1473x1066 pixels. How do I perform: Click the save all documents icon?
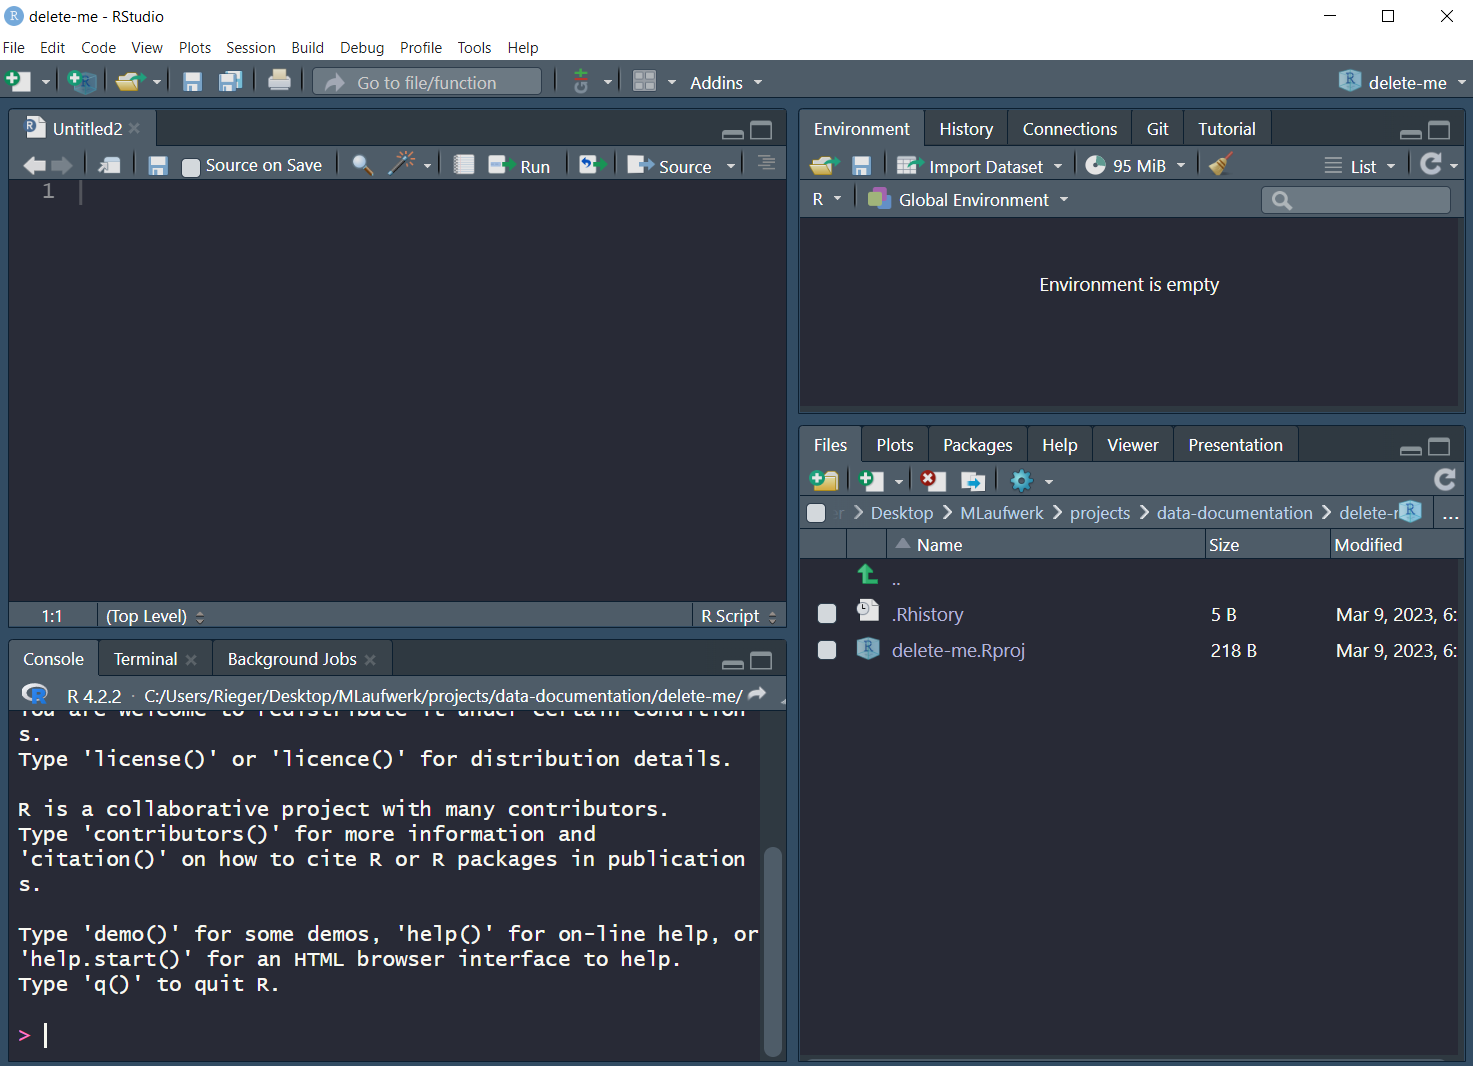[231, 82]
